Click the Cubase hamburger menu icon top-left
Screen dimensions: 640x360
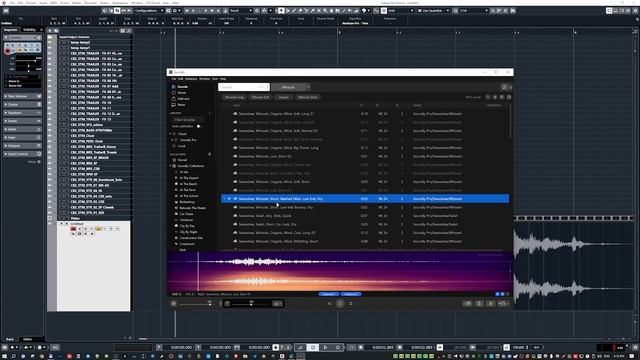pyautogui.click(x=6, y=11)
